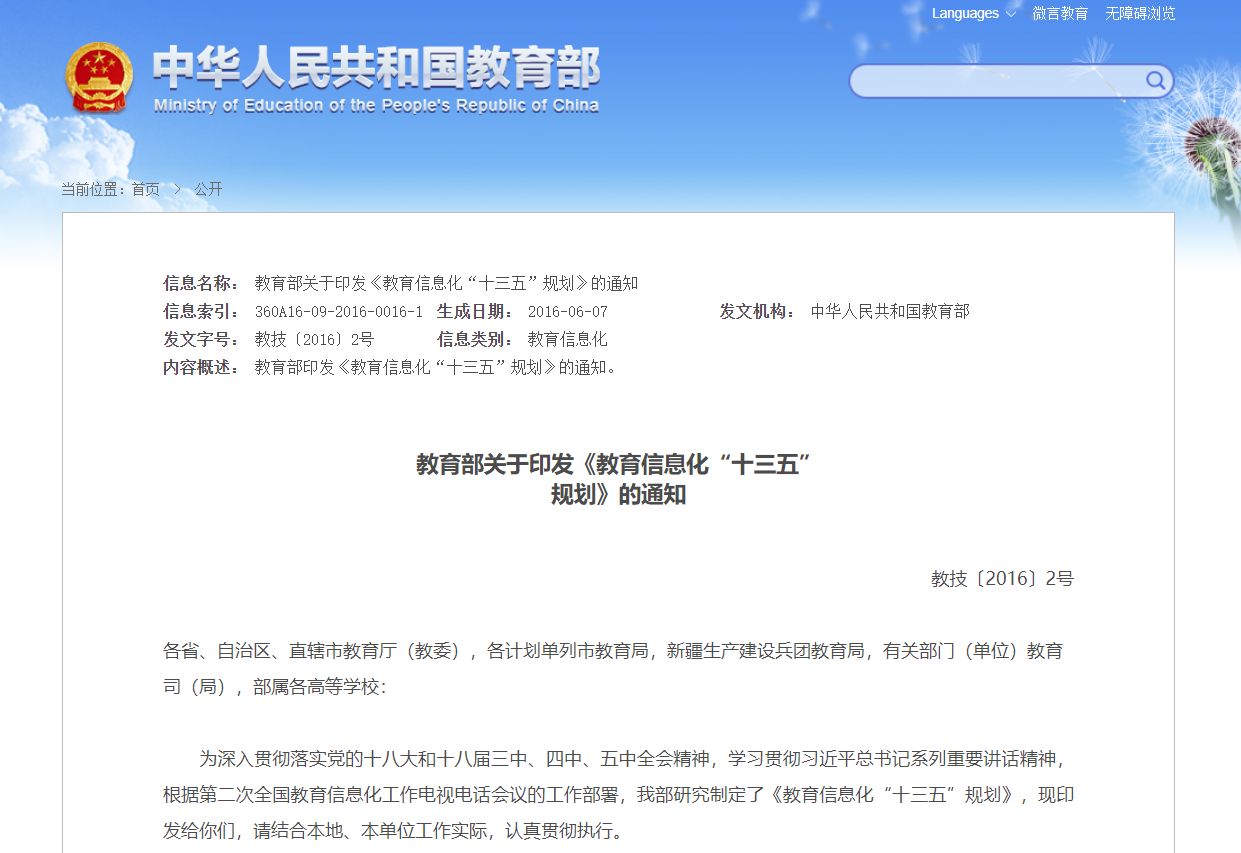Click the 信息类别 label

tap(475, 339)
